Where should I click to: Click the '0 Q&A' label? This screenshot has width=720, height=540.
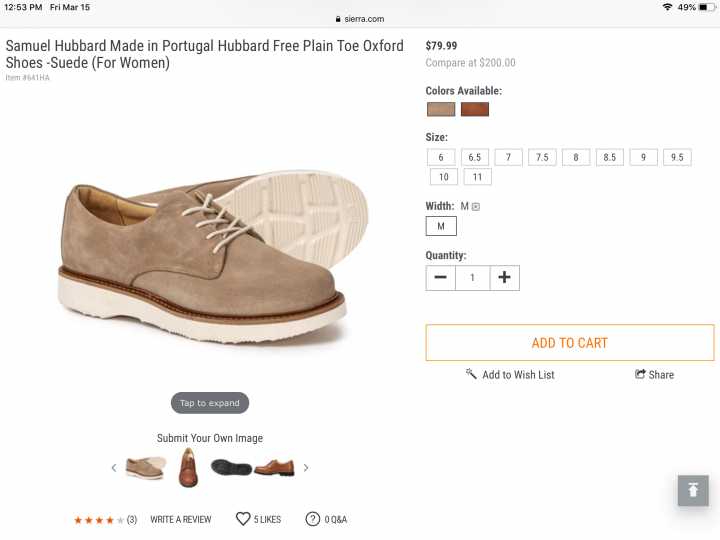click(336, 520)
